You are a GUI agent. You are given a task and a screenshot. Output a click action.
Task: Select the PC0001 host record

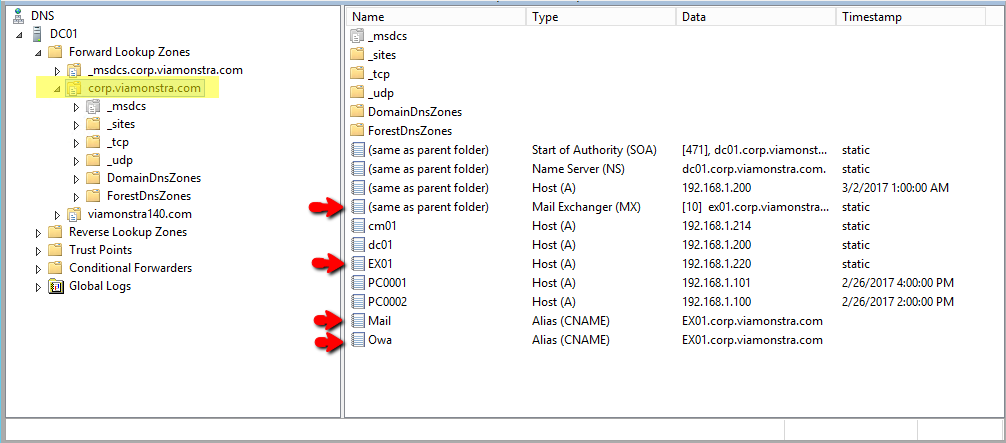pyautogui.click(x=387, y=283)
